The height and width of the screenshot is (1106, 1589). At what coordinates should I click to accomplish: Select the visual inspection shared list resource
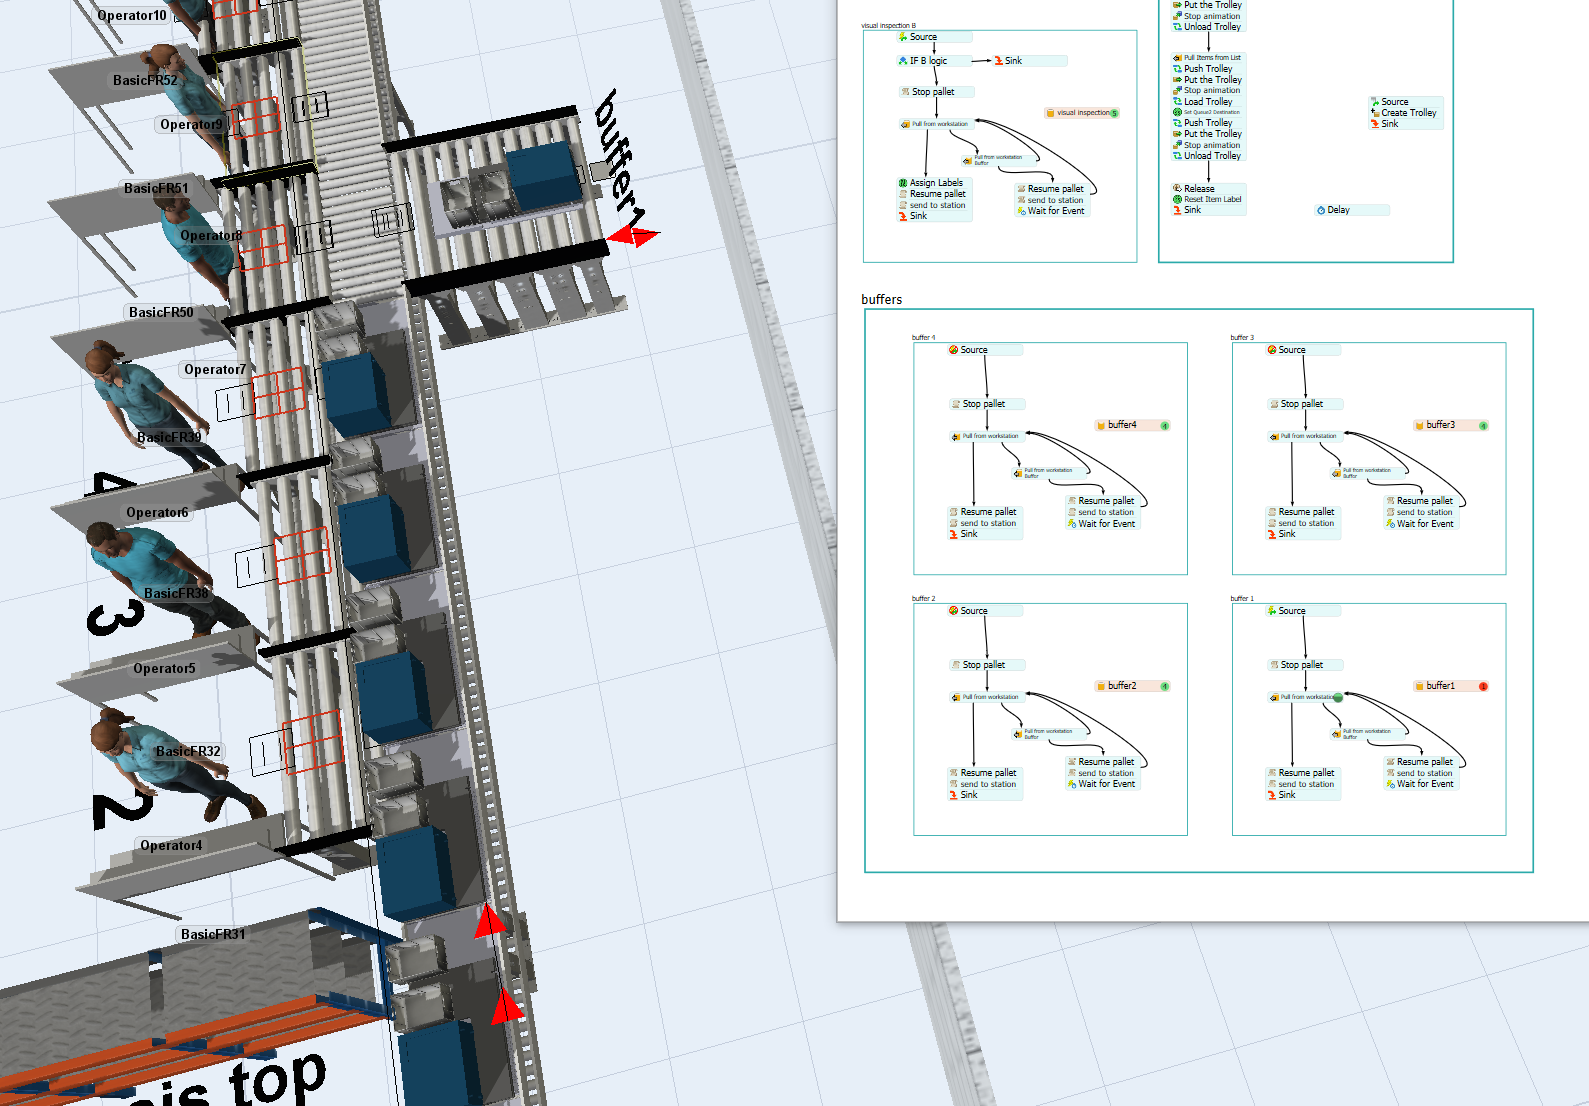[1082, 113]
